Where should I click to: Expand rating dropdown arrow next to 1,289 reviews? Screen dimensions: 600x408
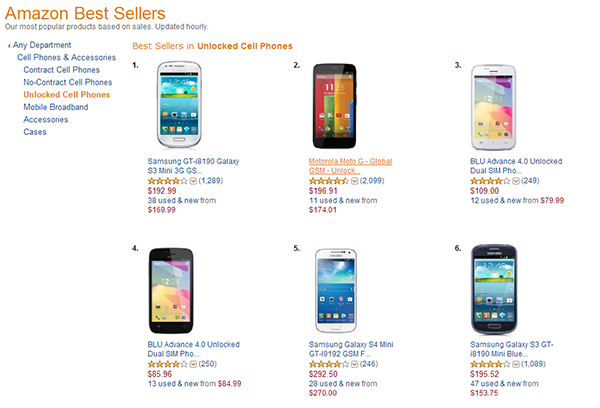click(193, 181)
